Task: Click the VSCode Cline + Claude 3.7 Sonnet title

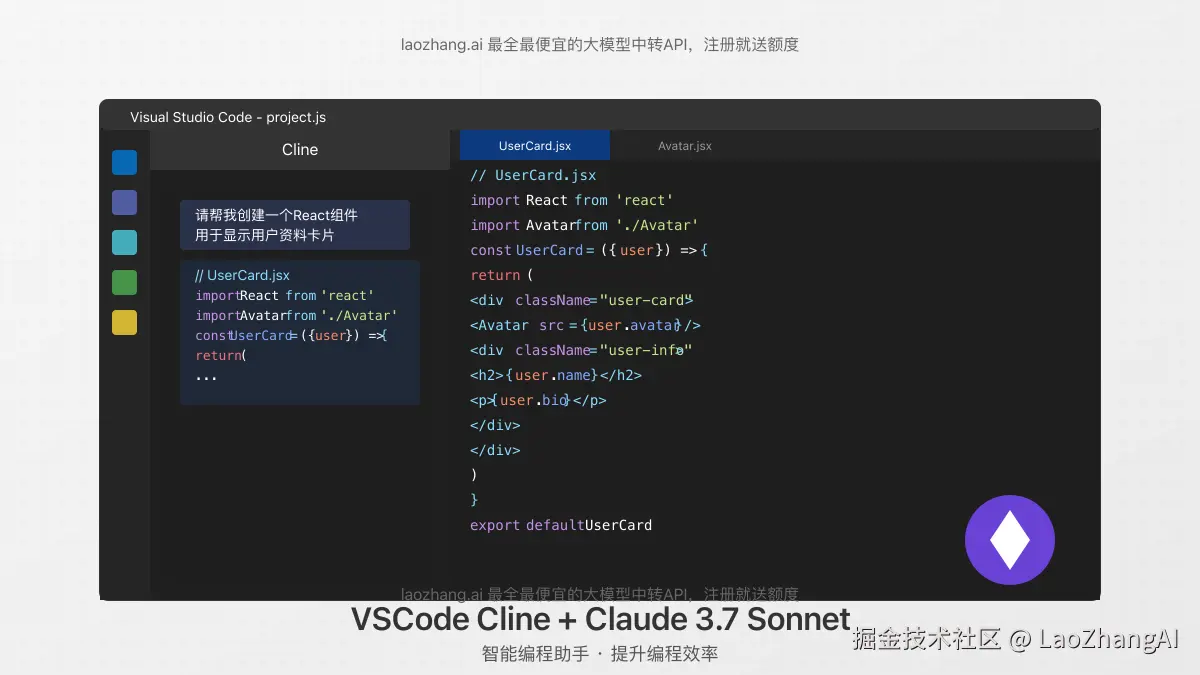Action: (x=600, y=619)
